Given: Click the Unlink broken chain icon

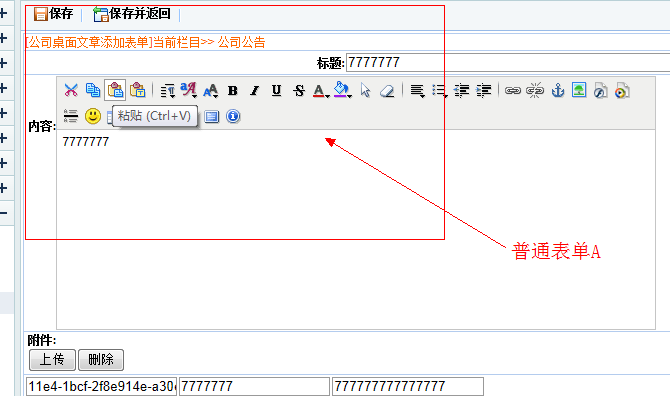Looking at the screenshot, I should 535,91.
